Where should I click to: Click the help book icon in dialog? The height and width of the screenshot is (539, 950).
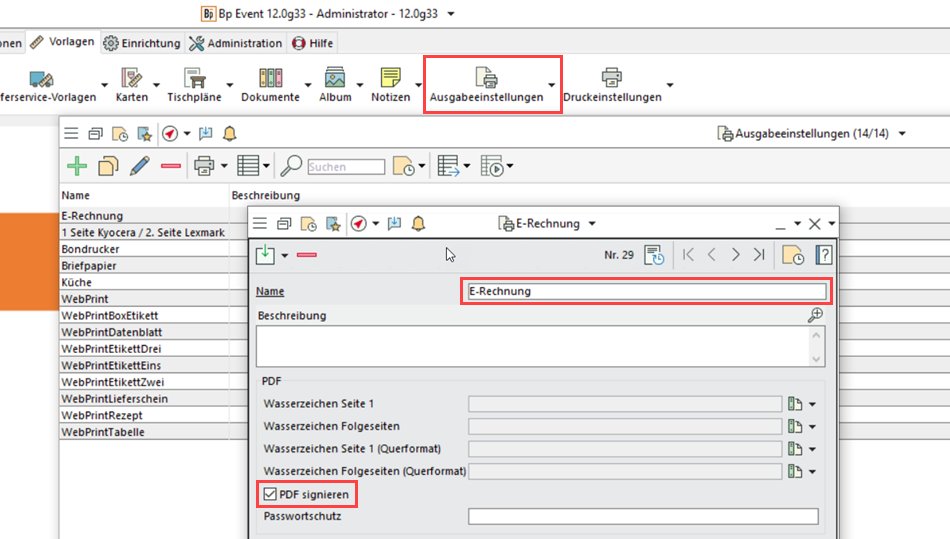(825, 255)
